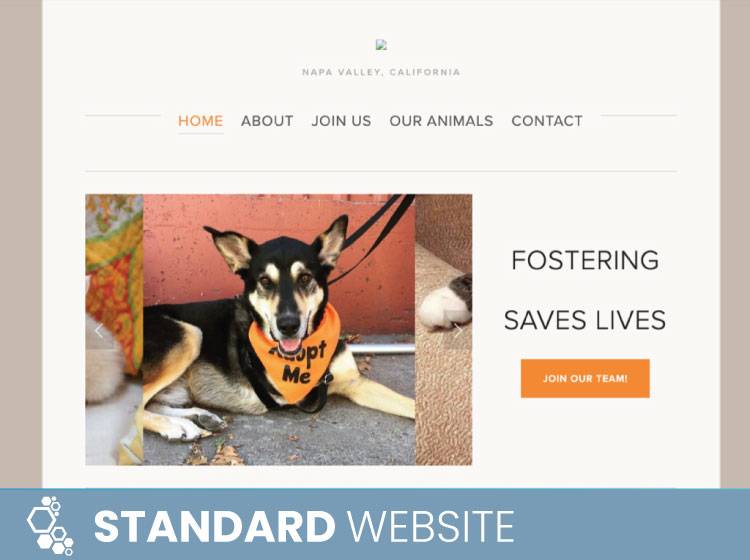Click the SAVES LIVES heading text
750x560 pixels.
click(585, 320)
